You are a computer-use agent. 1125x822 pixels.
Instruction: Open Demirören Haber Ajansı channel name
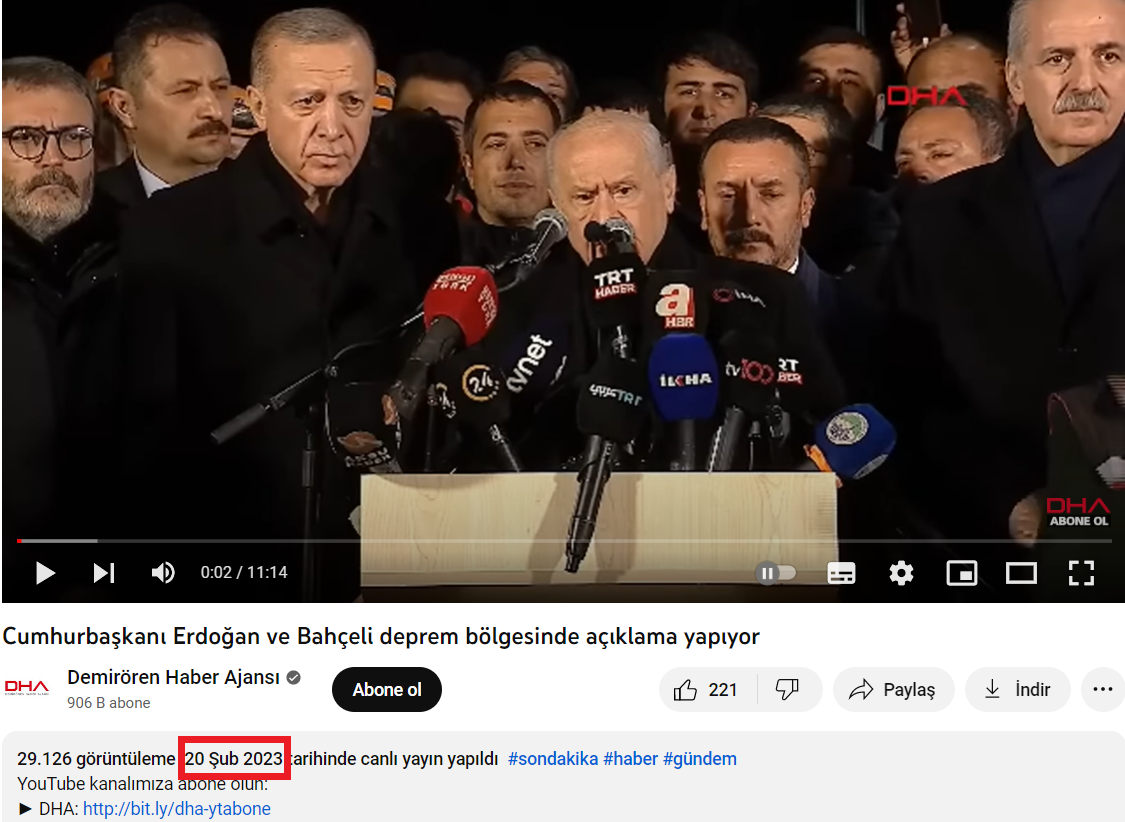click(173, 677)
